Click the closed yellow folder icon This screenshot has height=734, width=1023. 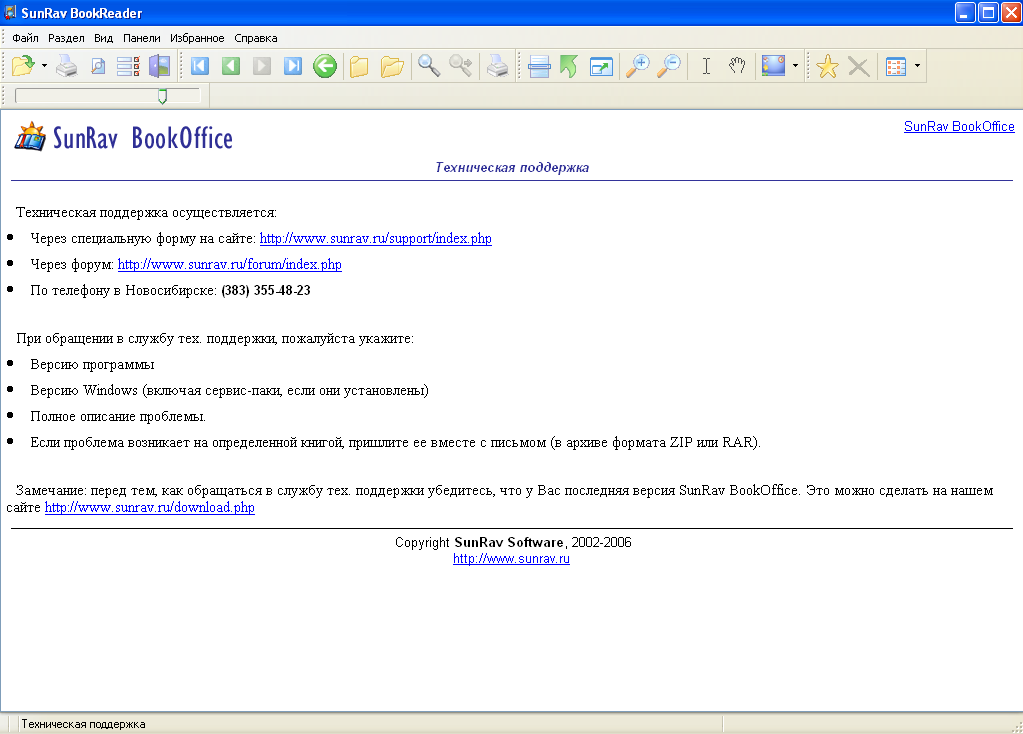359,66
